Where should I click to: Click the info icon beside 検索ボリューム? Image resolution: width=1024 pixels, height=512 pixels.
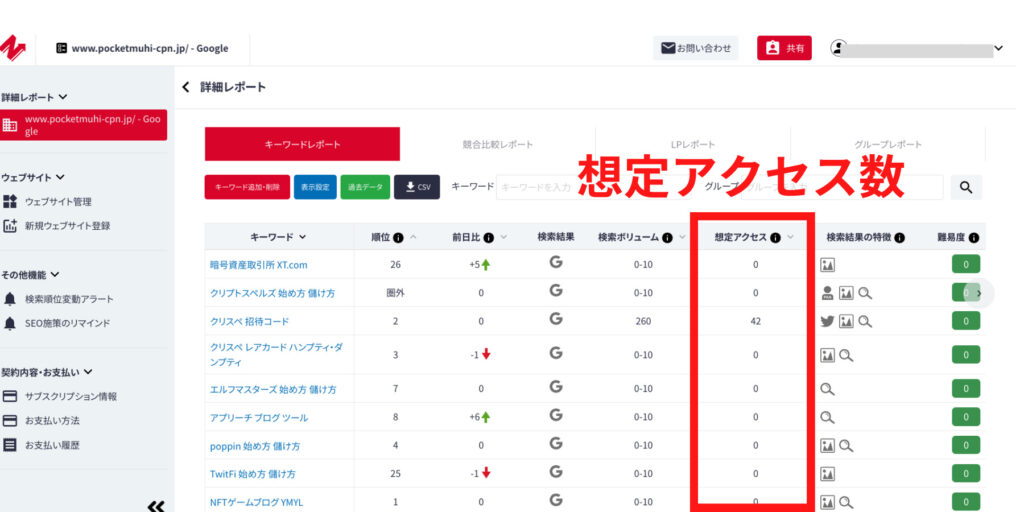667,238
